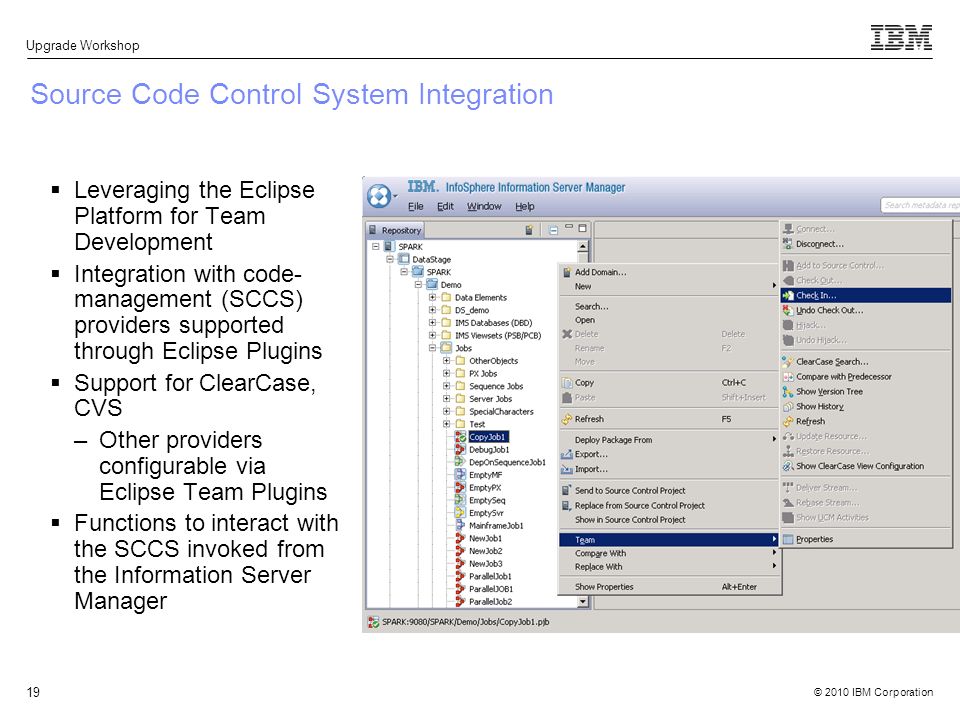Expand the IMS Databases (DBD) folder
The image size is (960, 720).
point(432,323)
